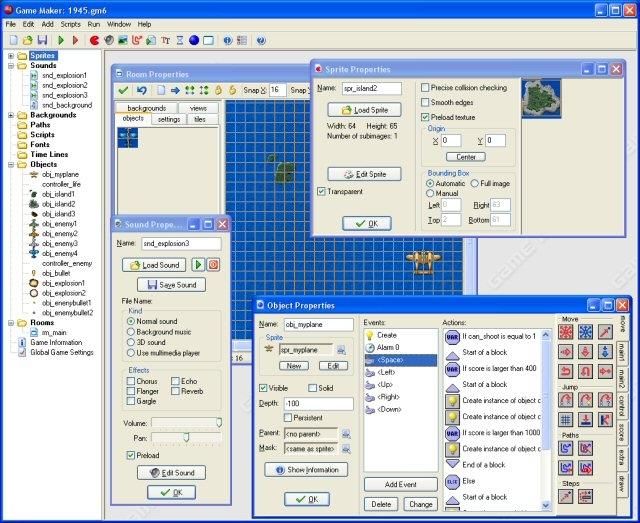Click the undo arrow in Room Properties
640x523 pixels.
[140, 90]
